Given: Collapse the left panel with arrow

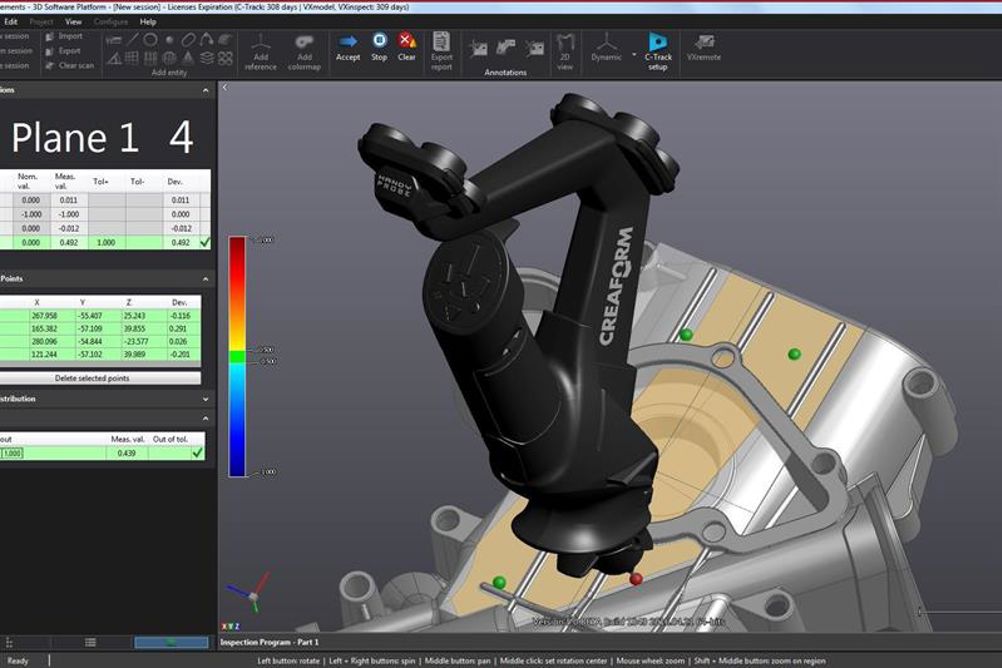Looking at the screenshot, I should pyautogui.click(x=225, y=88).
